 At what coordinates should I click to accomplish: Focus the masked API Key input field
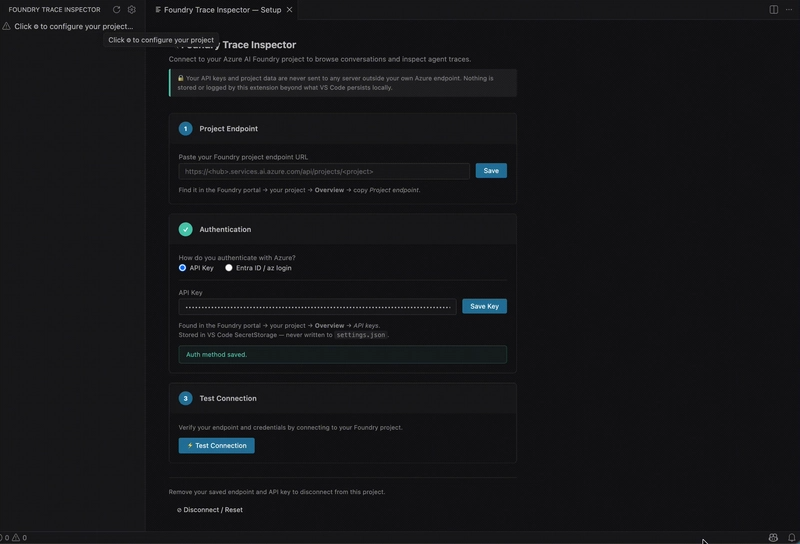(317, 307)
